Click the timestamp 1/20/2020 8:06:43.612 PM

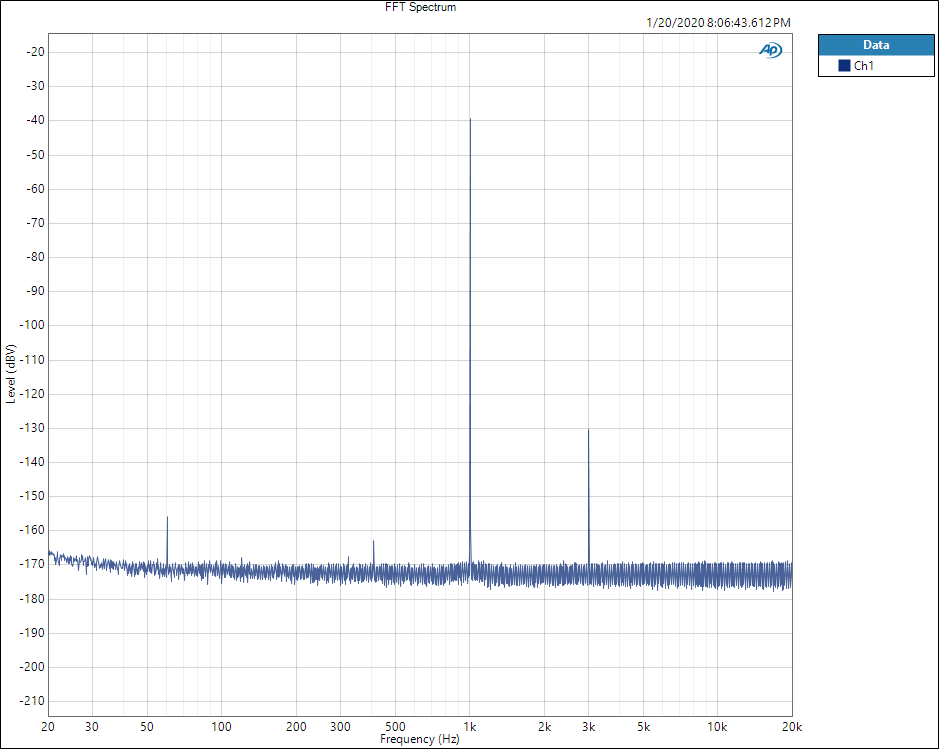click(718, 23)
